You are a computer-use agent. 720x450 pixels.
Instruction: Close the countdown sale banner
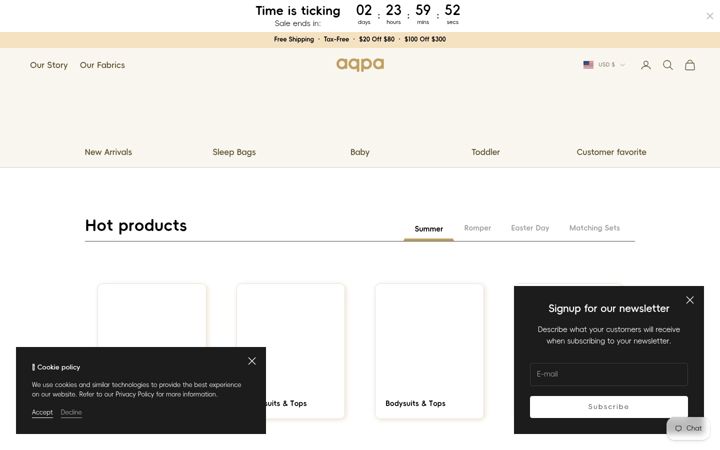point(709,16)
